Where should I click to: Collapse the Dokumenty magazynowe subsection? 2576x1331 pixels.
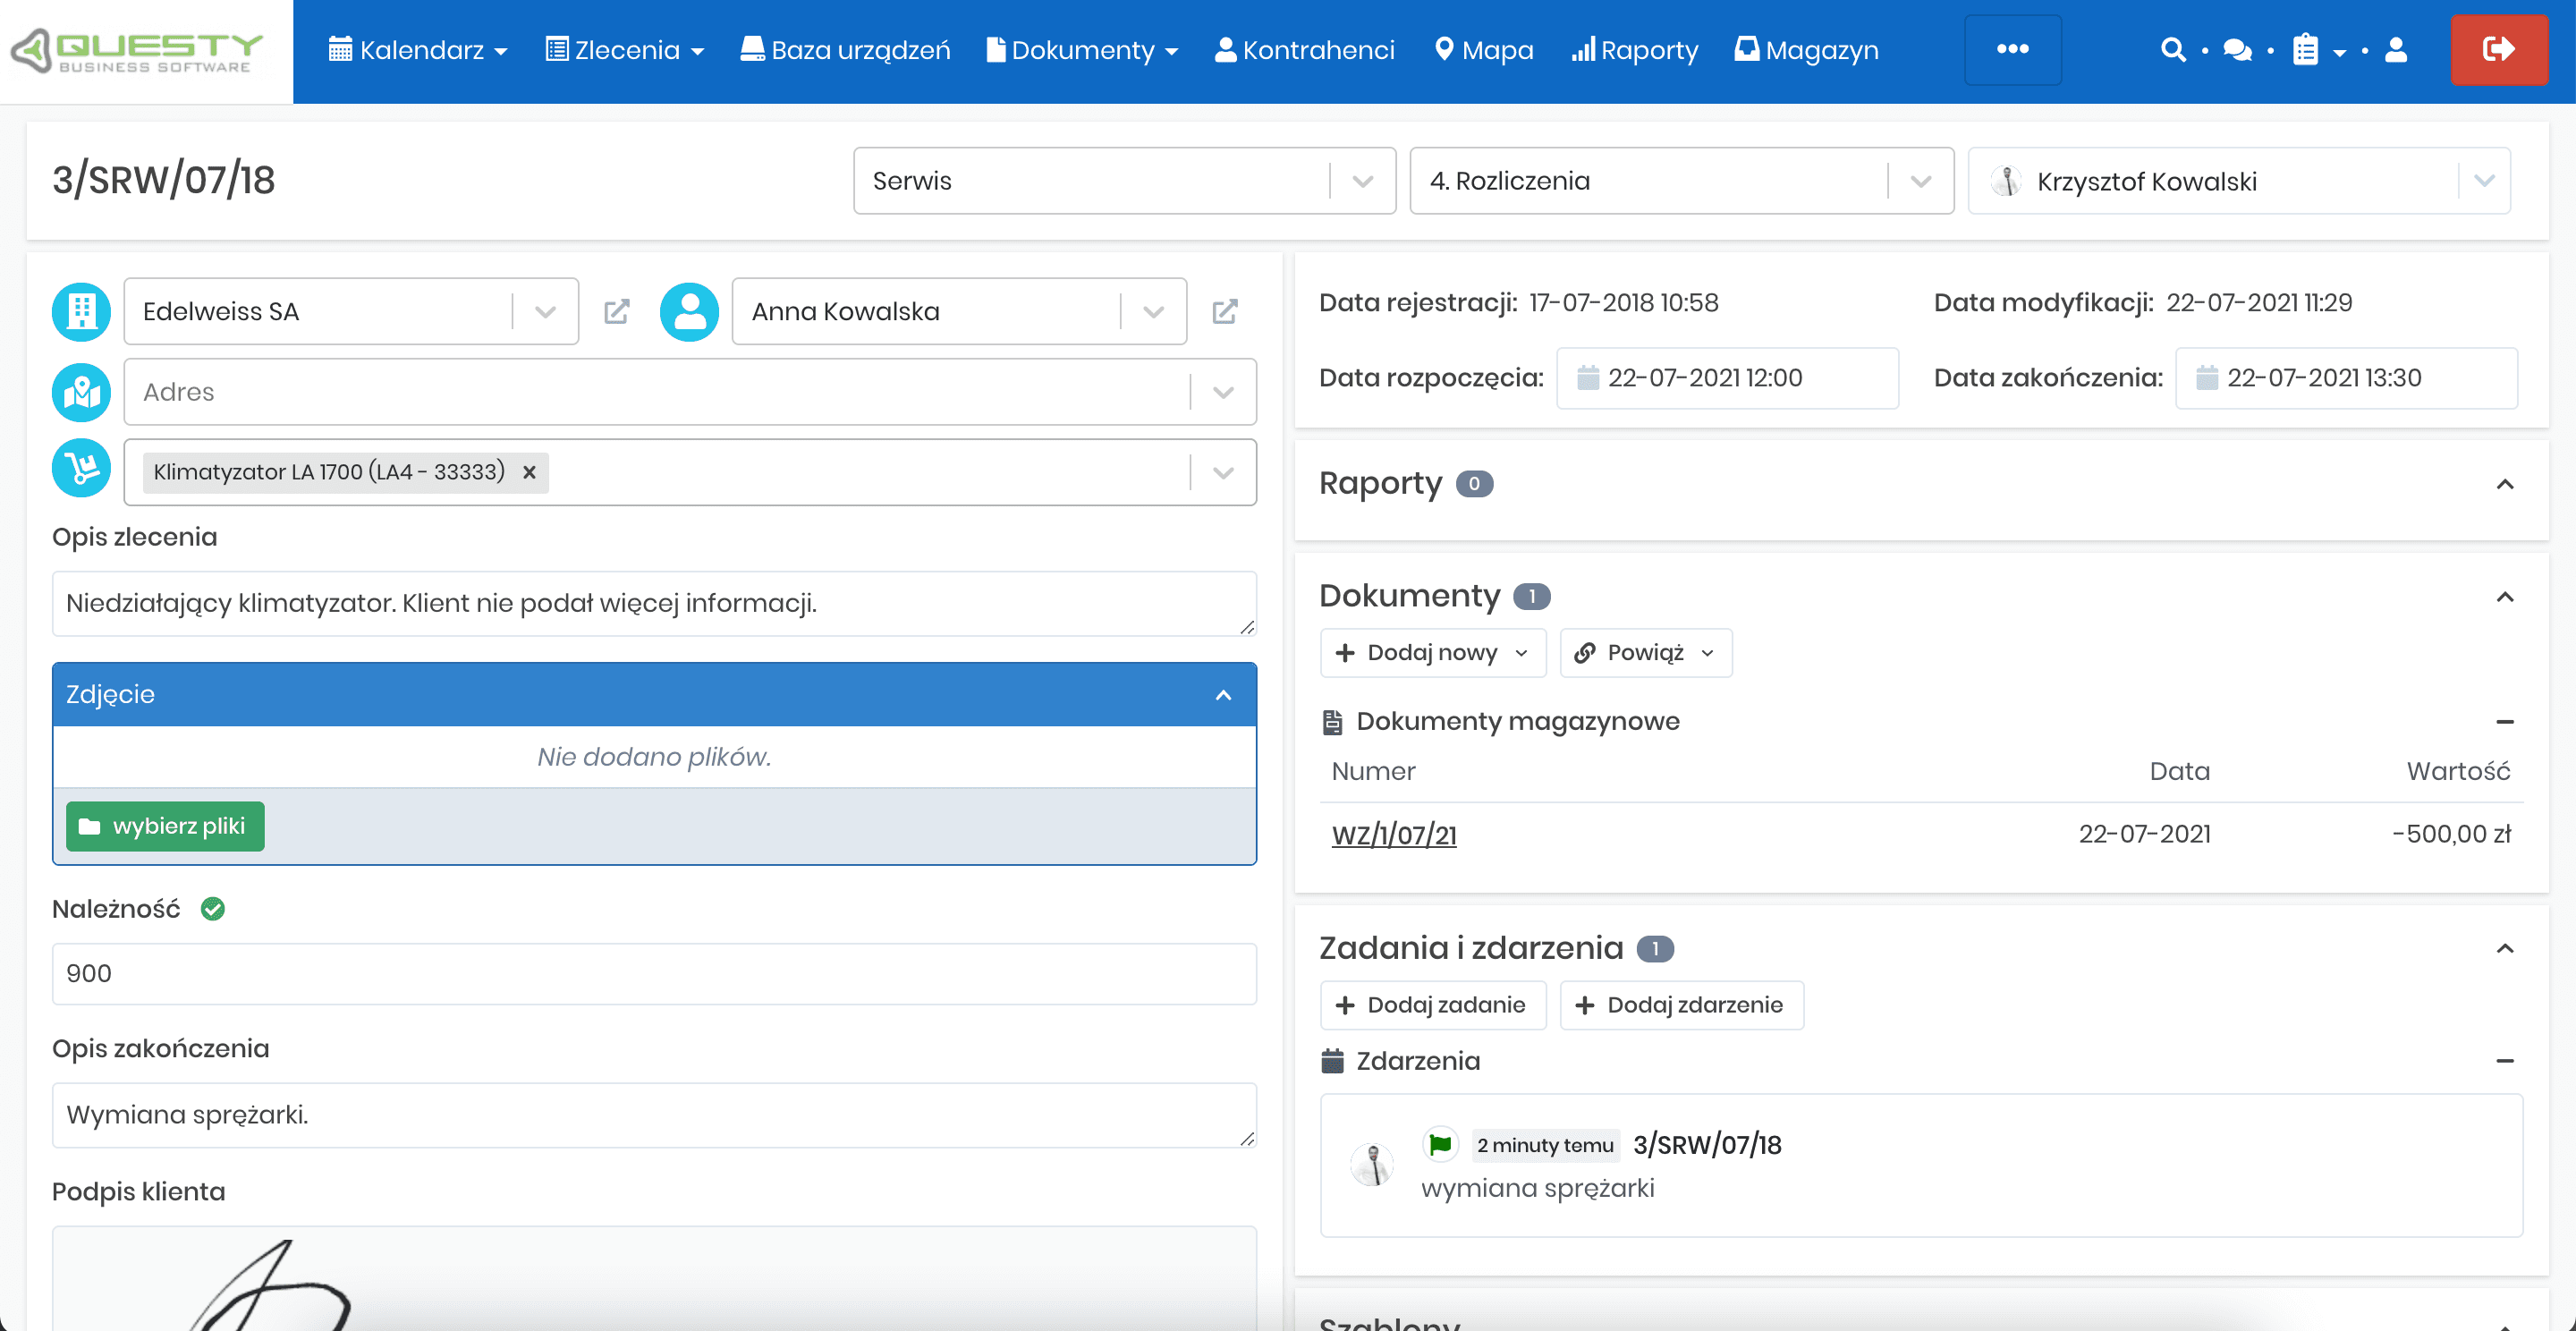point(2504,722)
